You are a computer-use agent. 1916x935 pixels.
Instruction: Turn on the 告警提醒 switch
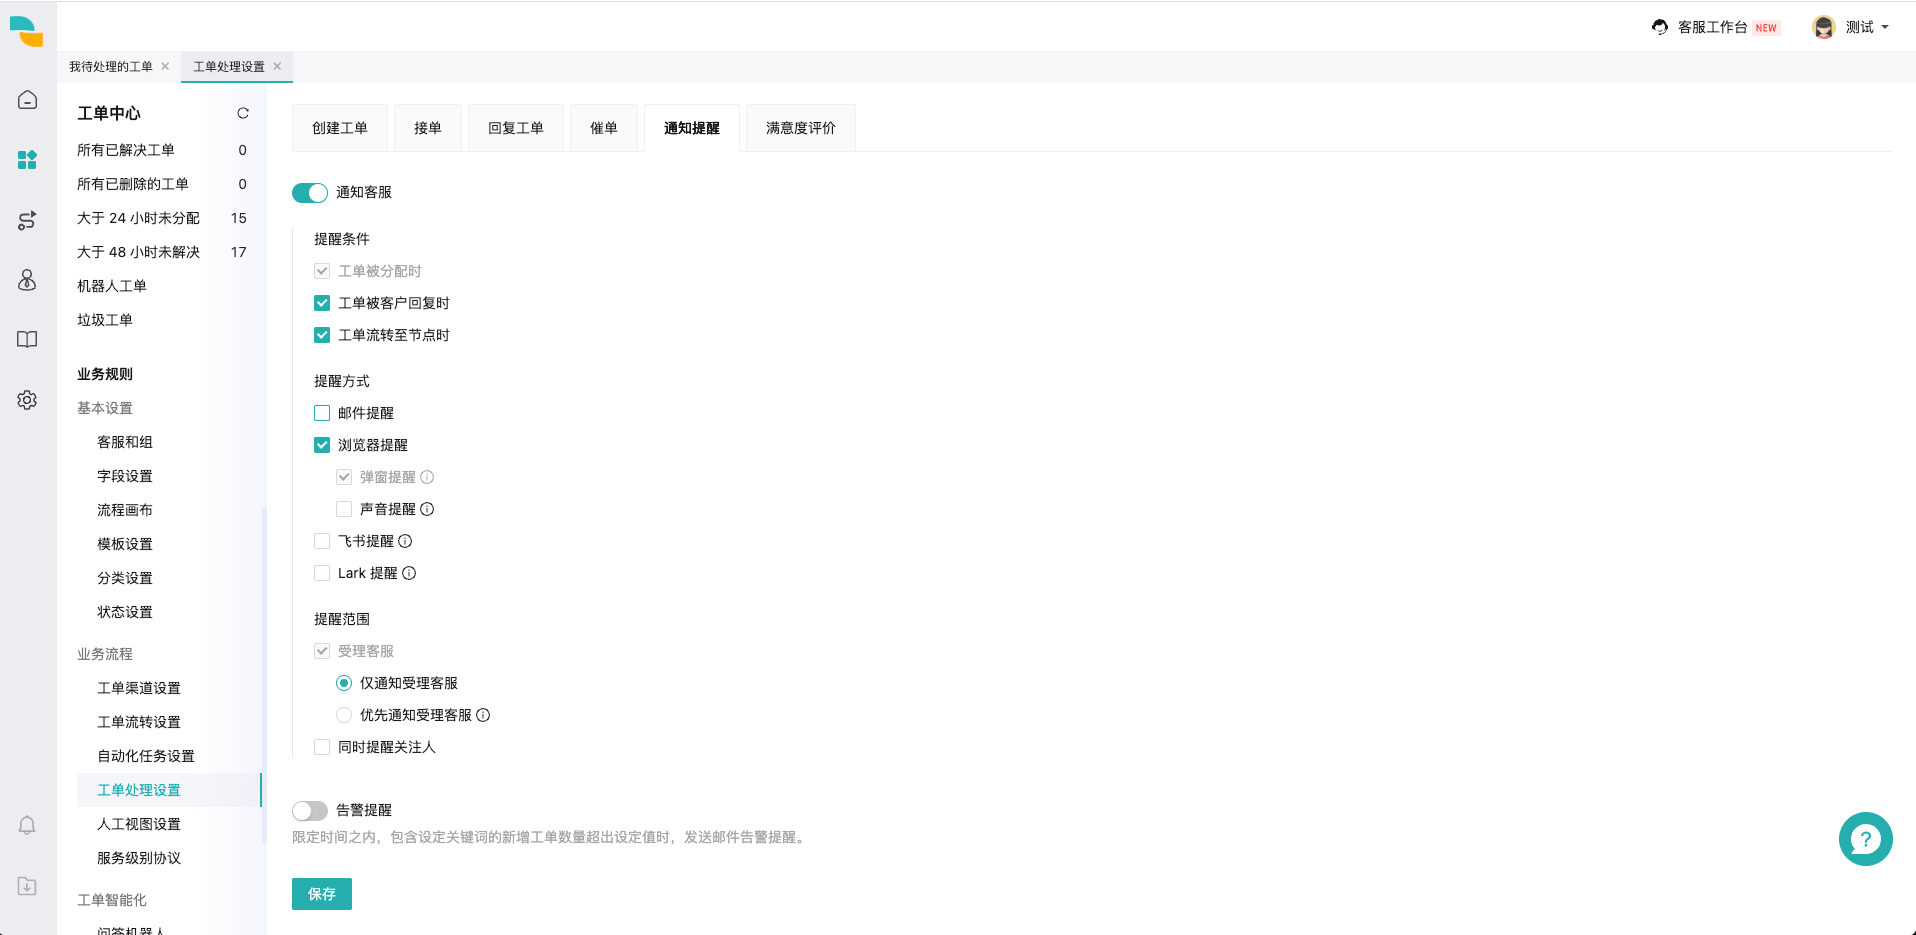(310, 811)
